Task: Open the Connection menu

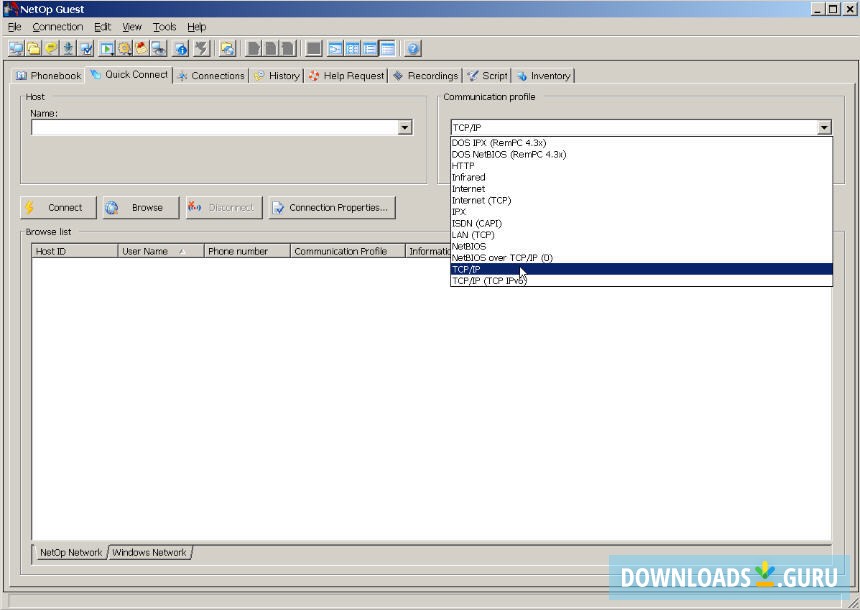Action: coord(58,27)
